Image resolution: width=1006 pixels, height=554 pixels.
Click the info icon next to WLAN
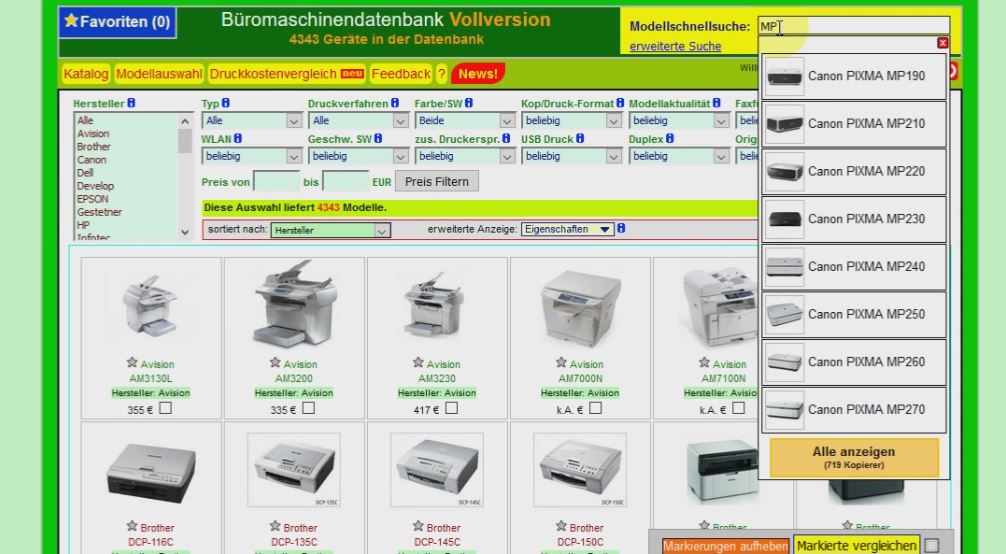click(238, 139)
